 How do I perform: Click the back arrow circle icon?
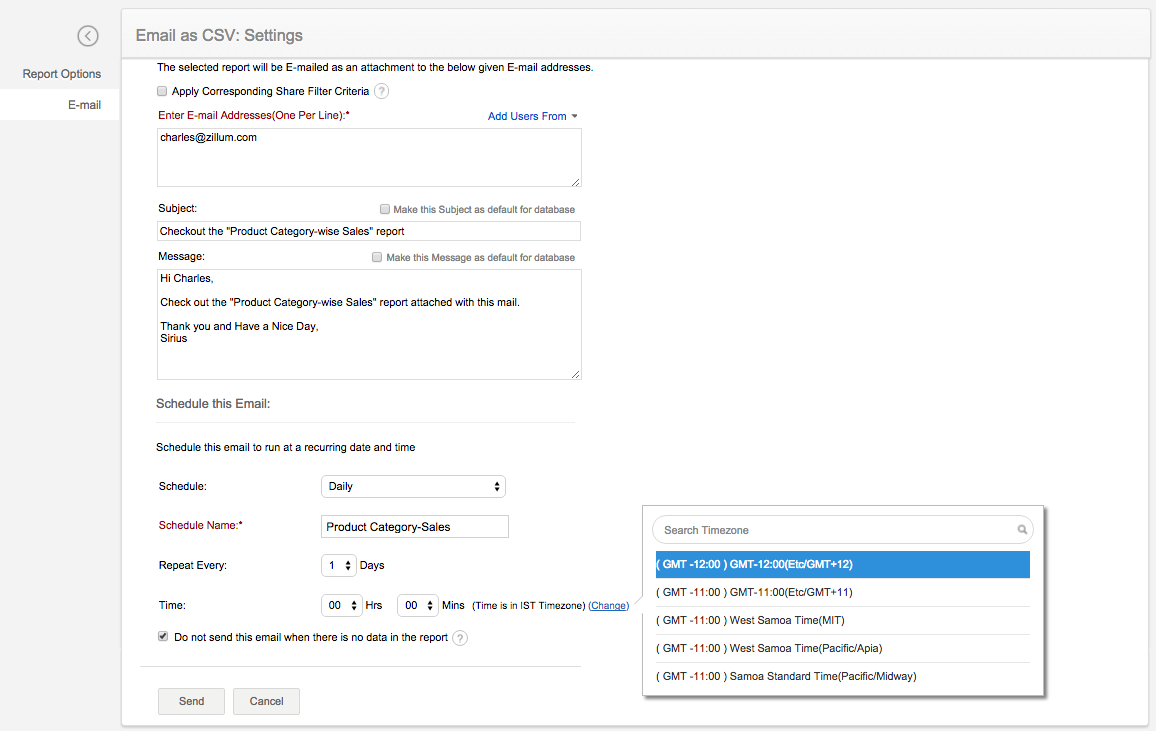[88, 36]
